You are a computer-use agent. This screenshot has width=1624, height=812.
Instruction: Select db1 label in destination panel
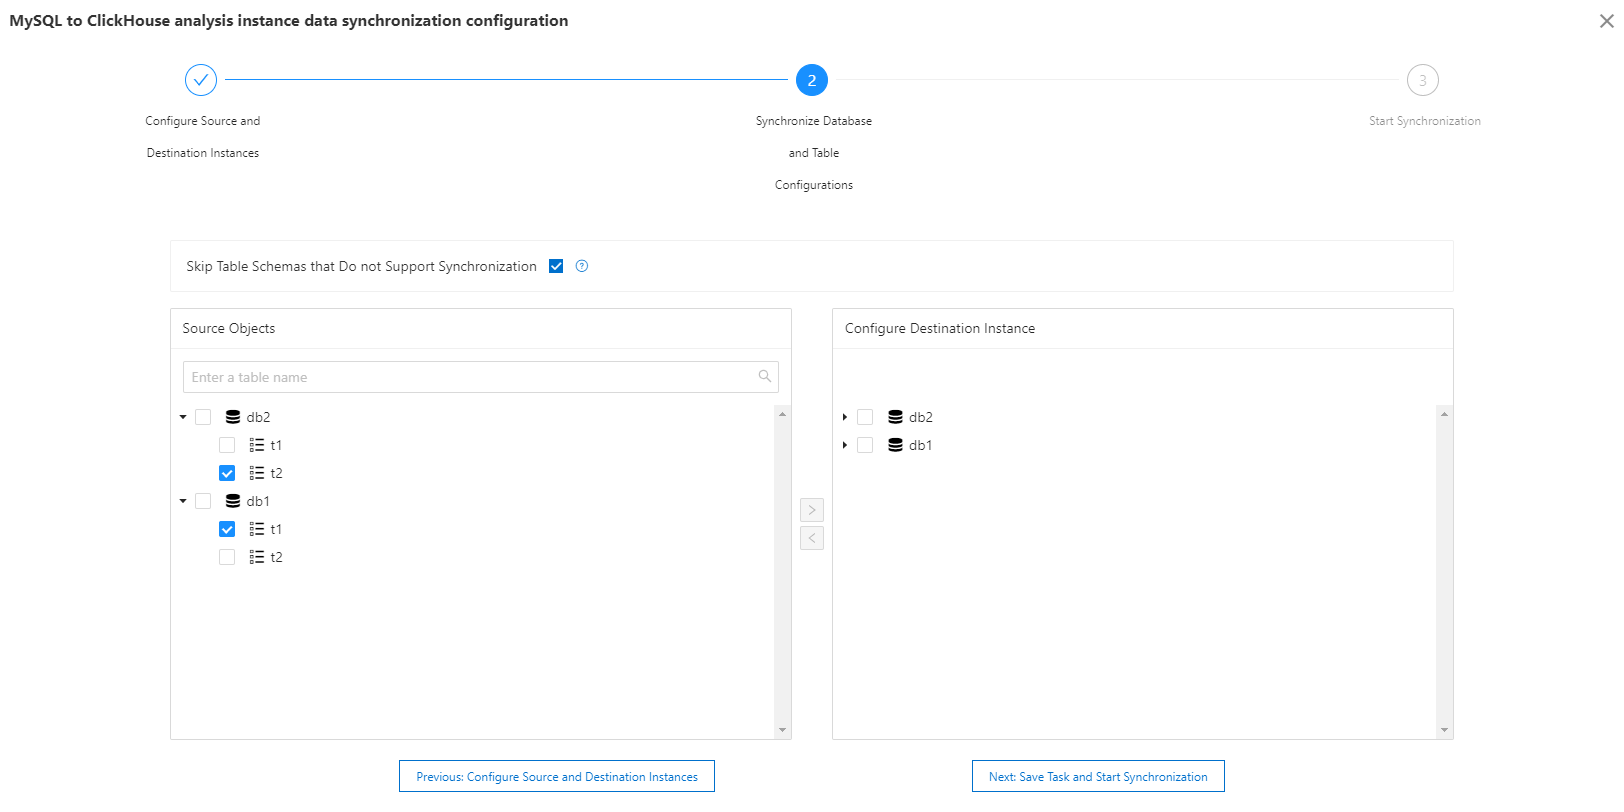tap(921, 445)
